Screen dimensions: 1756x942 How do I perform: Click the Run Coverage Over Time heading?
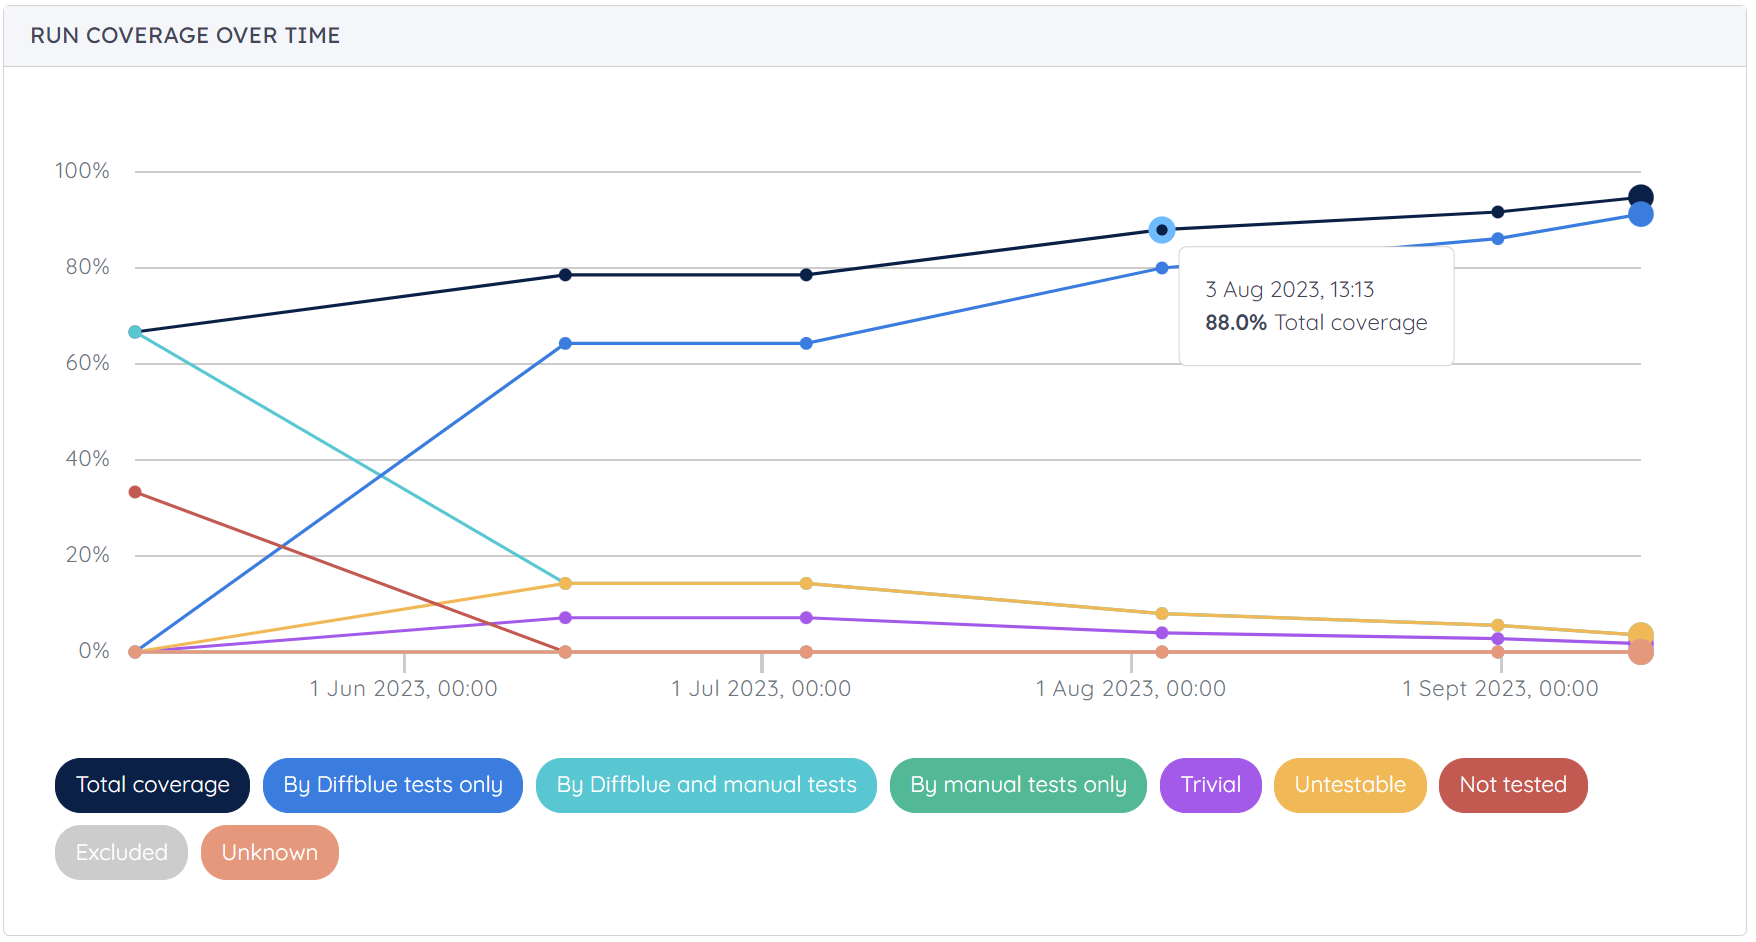[185, 36]
